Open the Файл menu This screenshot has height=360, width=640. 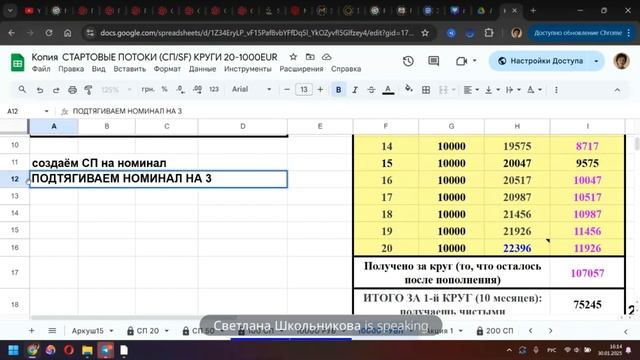41,69
